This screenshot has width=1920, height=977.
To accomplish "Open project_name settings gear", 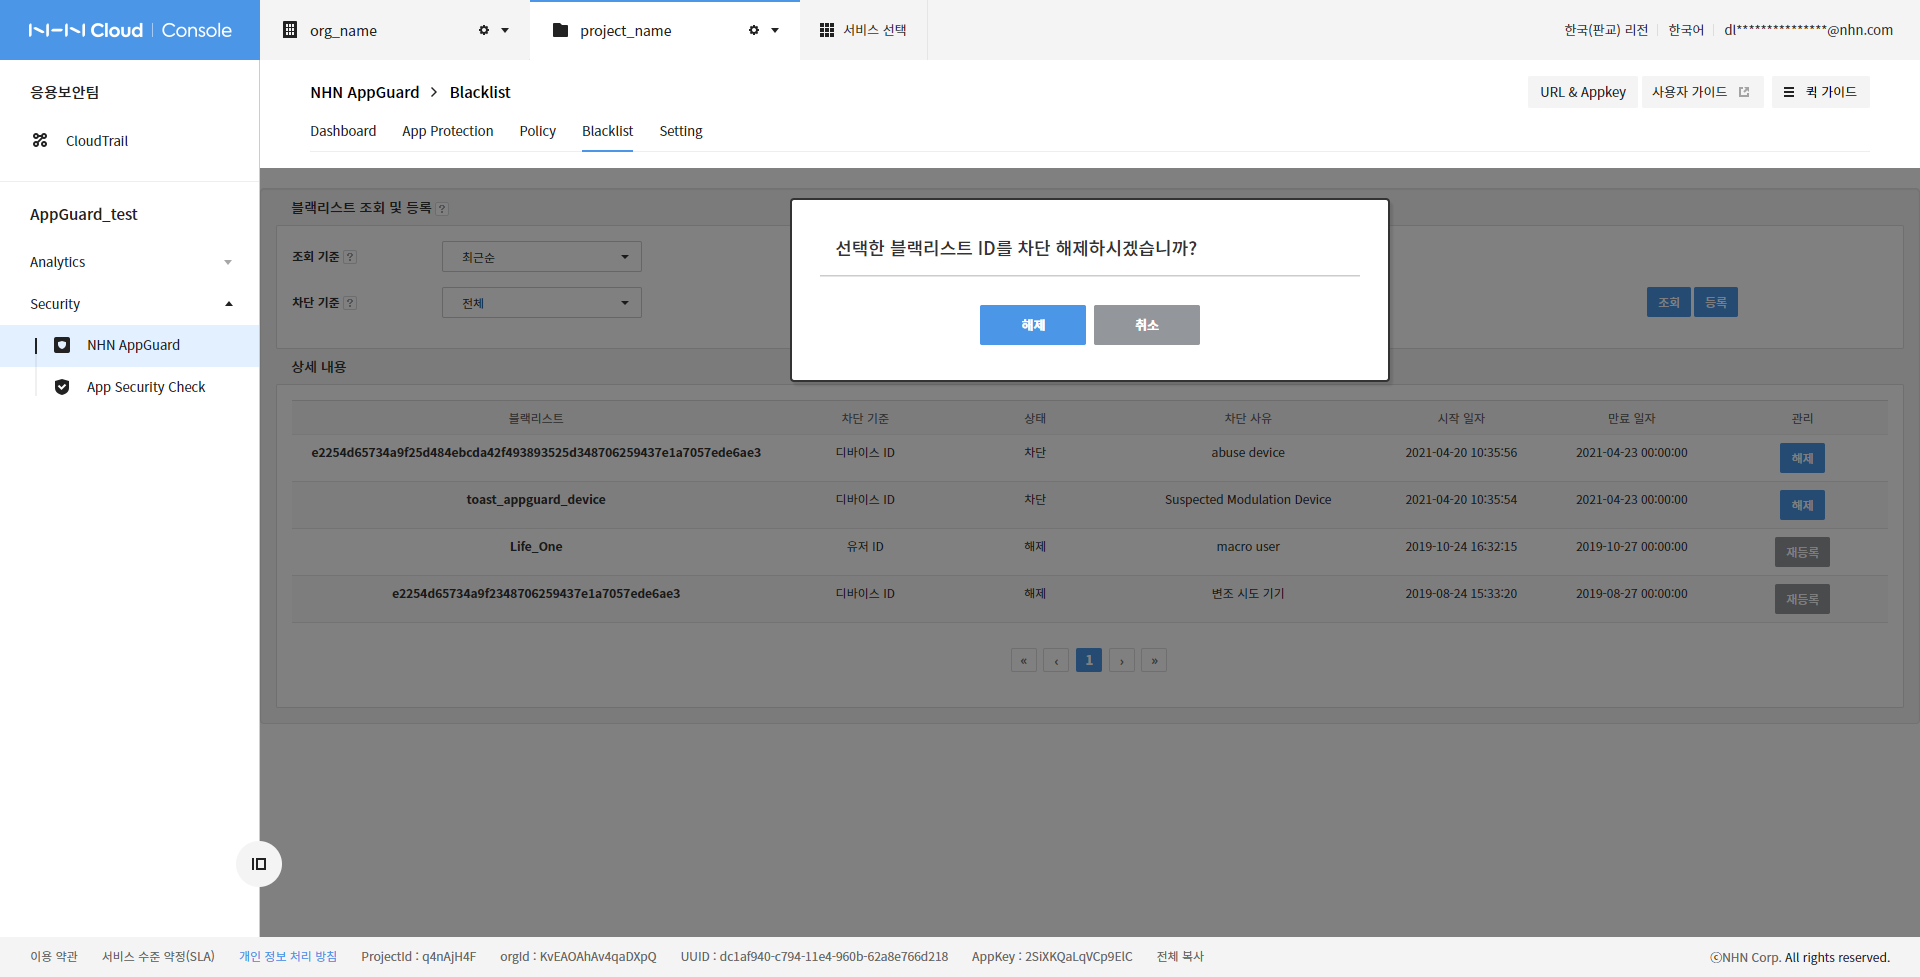I will coord(754,30).
